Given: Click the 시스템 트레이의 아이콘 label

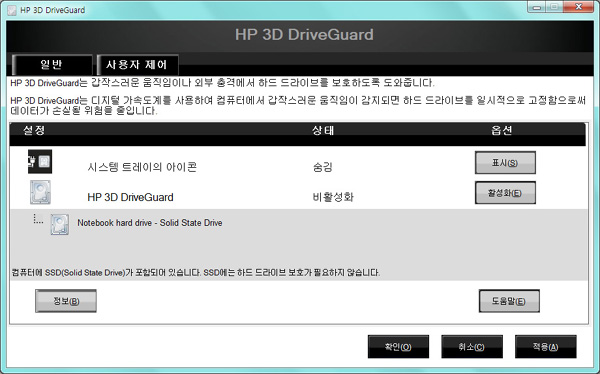Looking at the screenshot, I should [142, 167].
